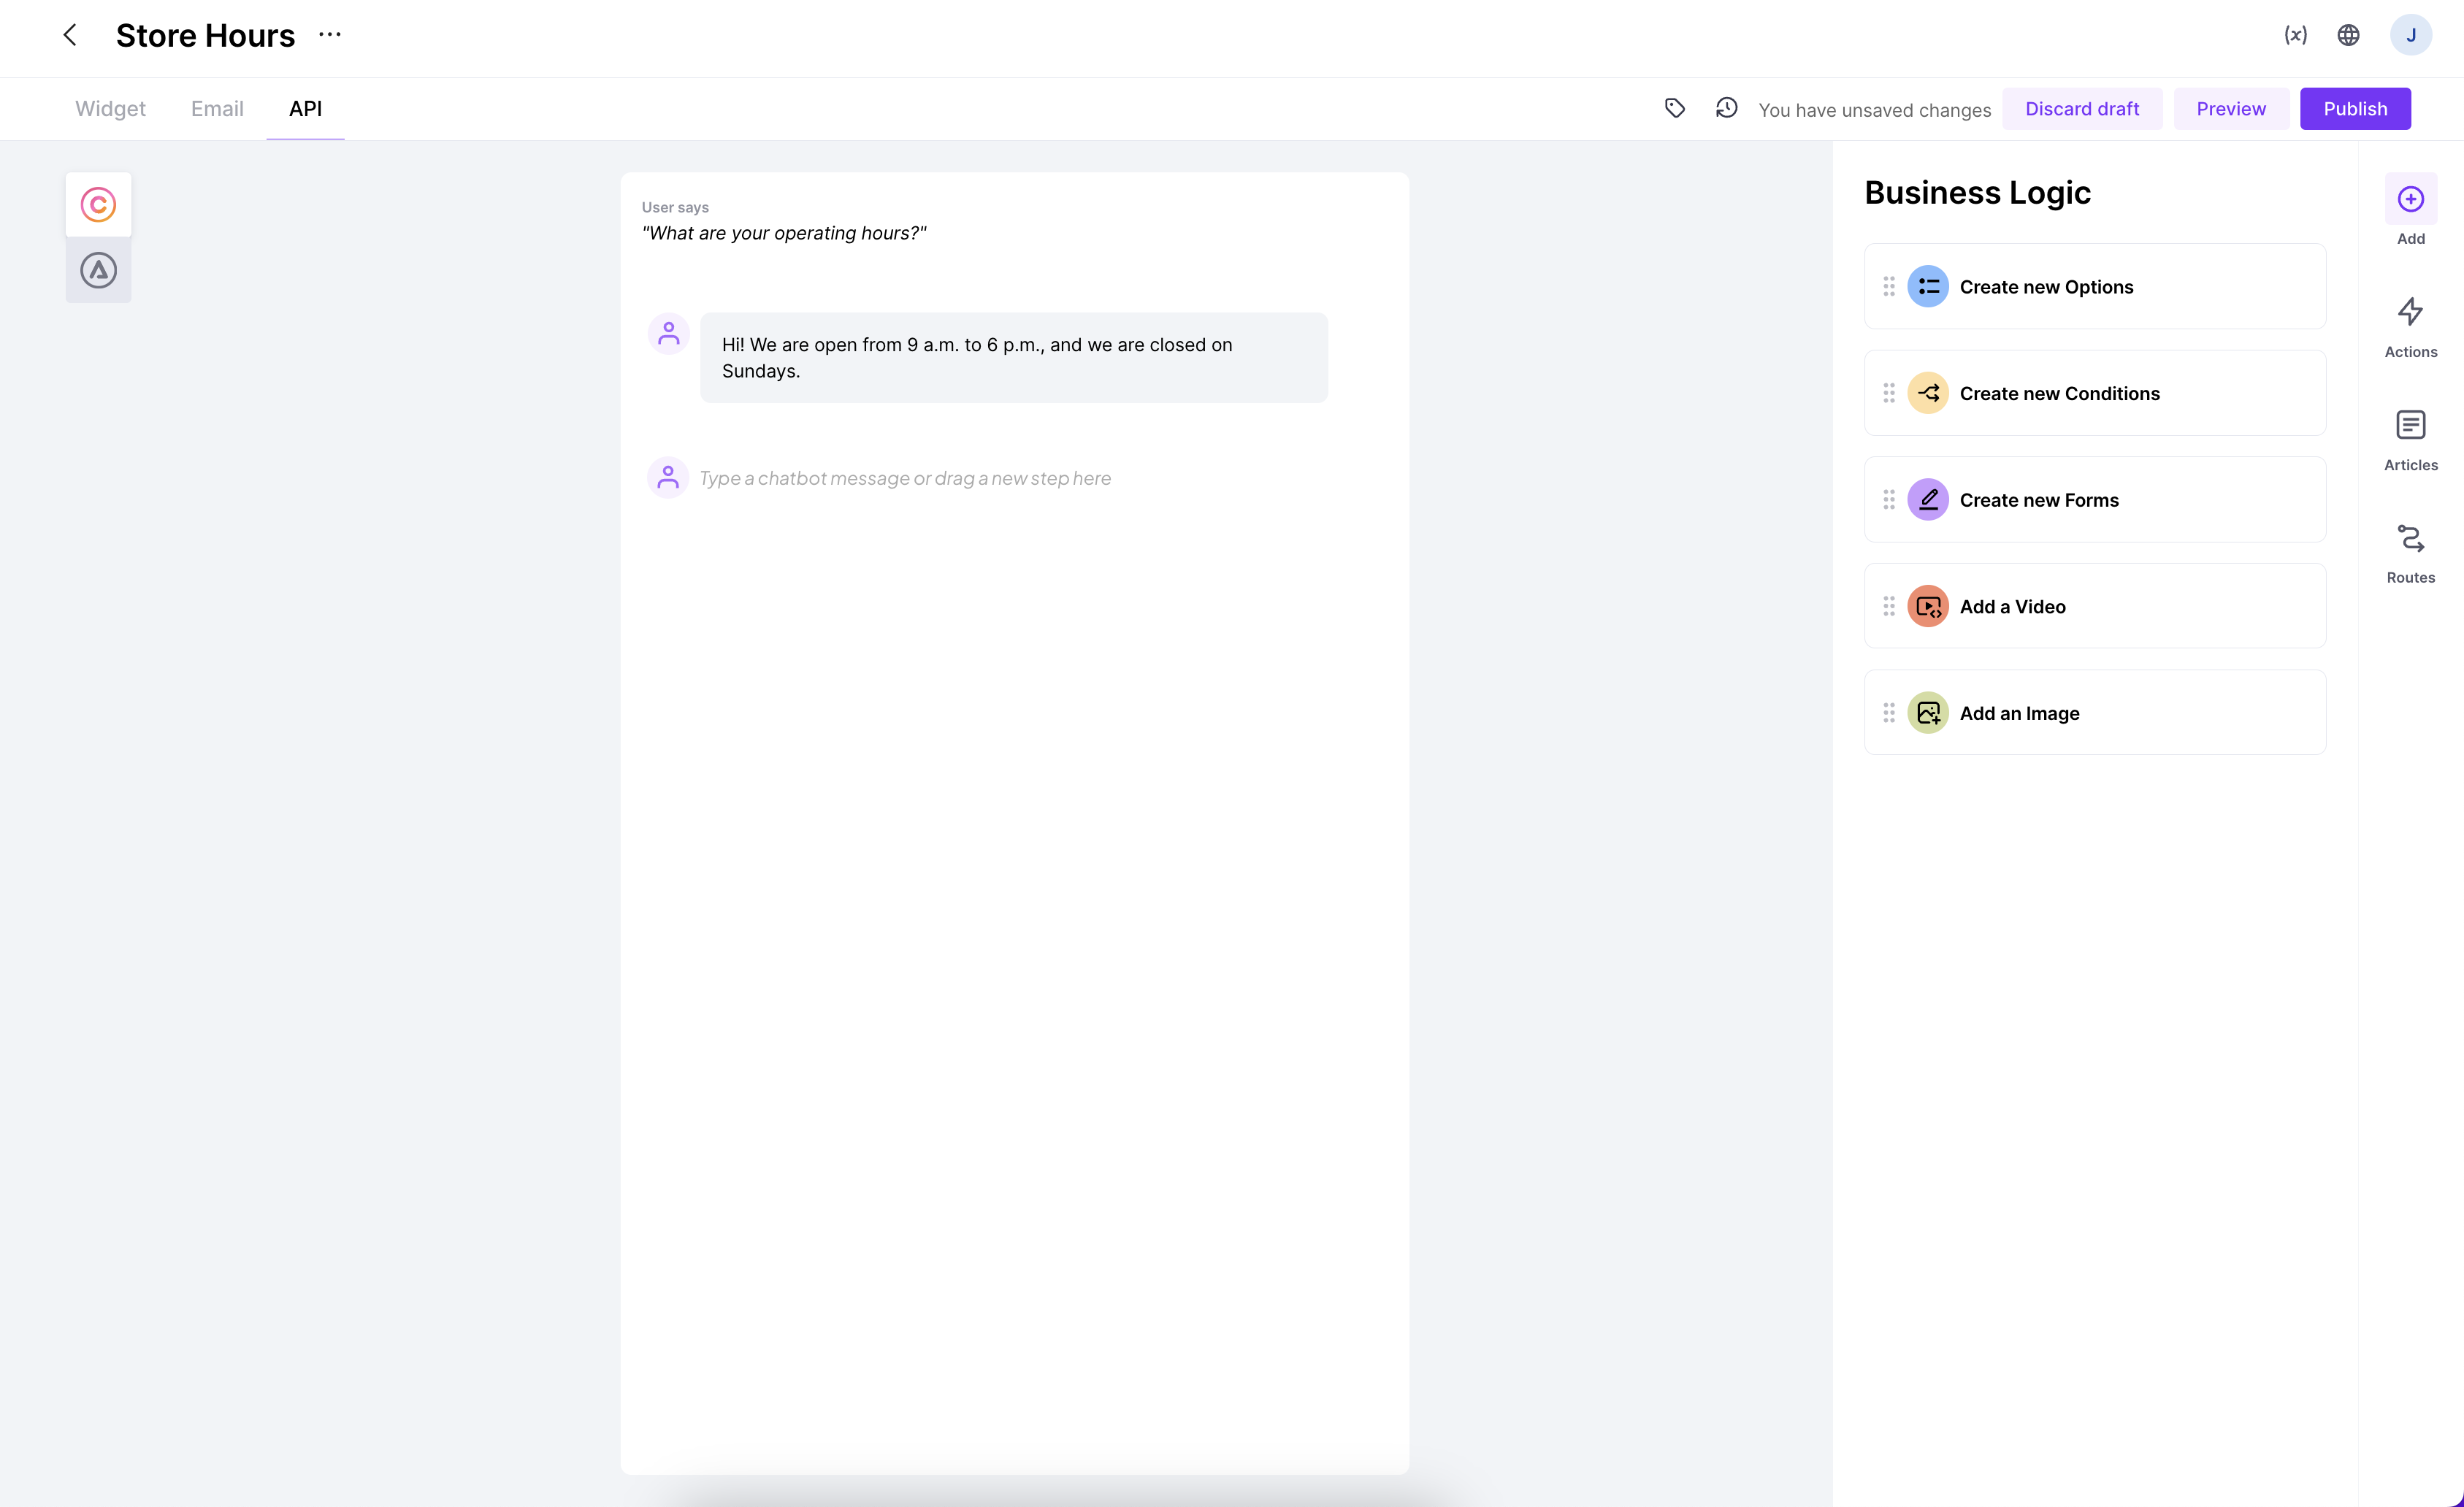Open version history clock icon

click(1726, 108)
